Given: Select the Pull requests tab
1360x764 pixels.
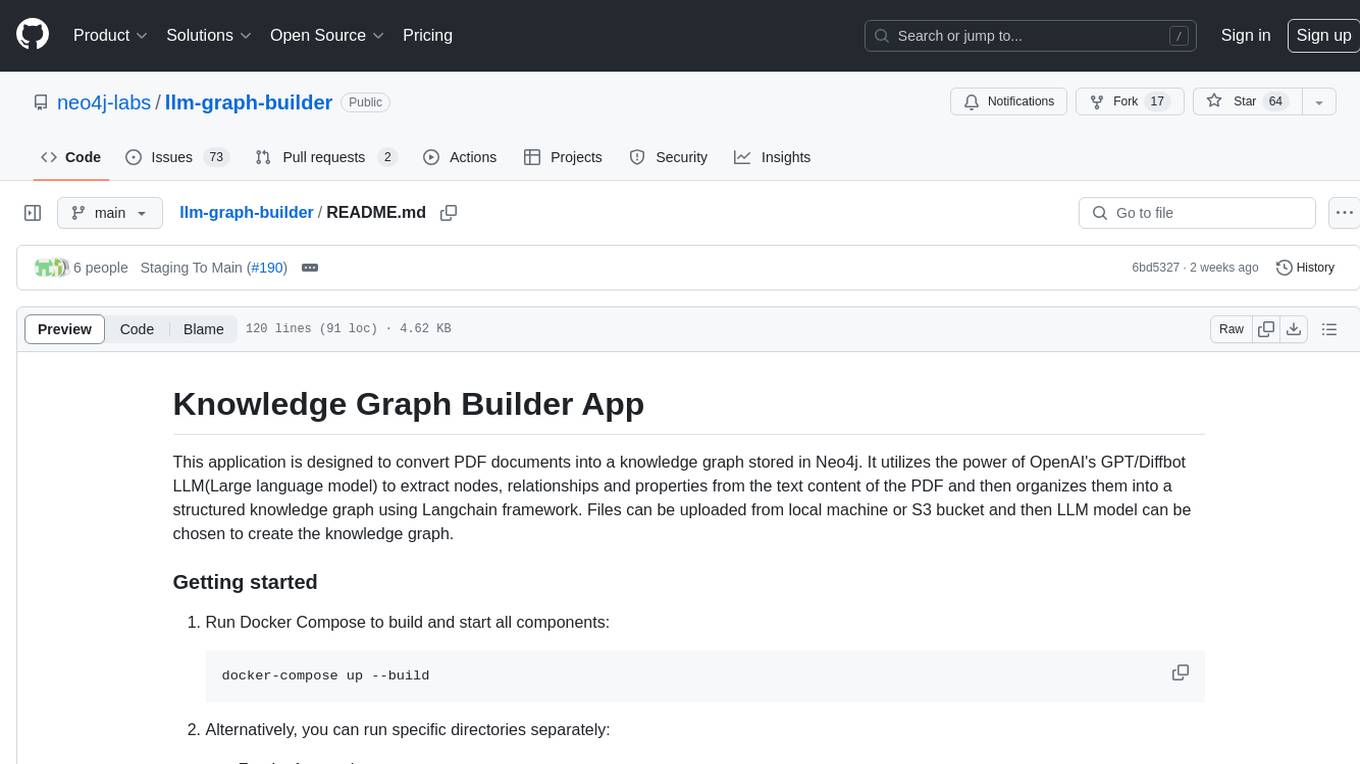Looking at the screenshot, I should (326, 157).
